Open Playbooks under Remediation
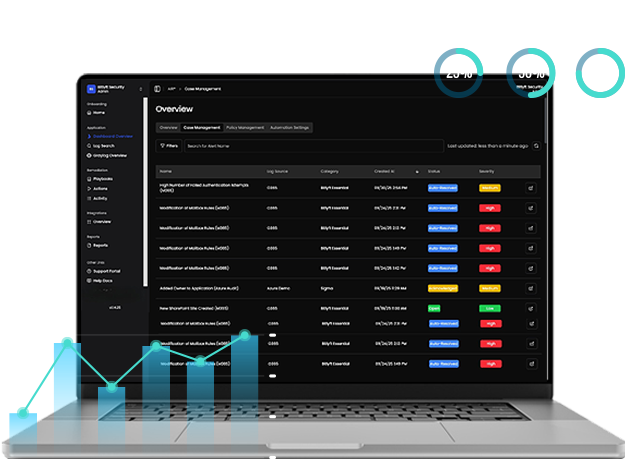Screen dimensions: 625x459 click(102, 178)
